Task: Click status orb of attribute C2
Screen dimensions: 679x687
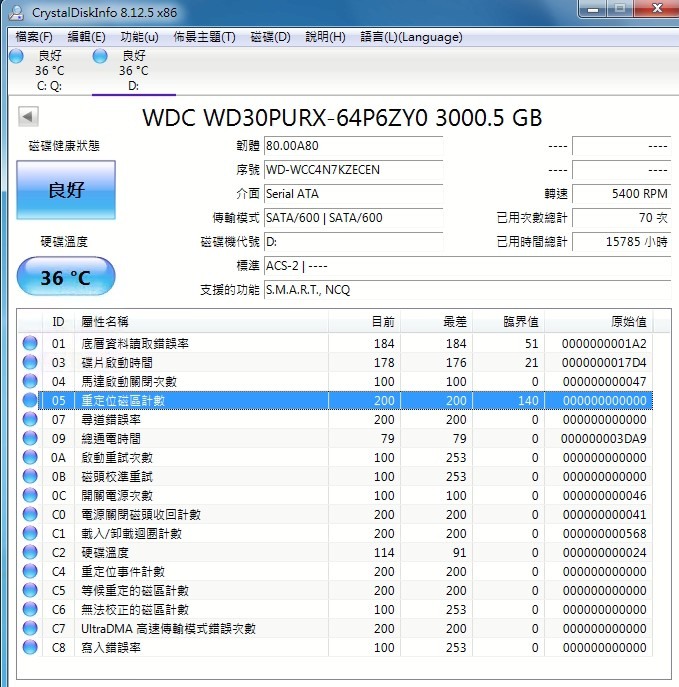Action: pyautogui.click(x=30, y=552)
